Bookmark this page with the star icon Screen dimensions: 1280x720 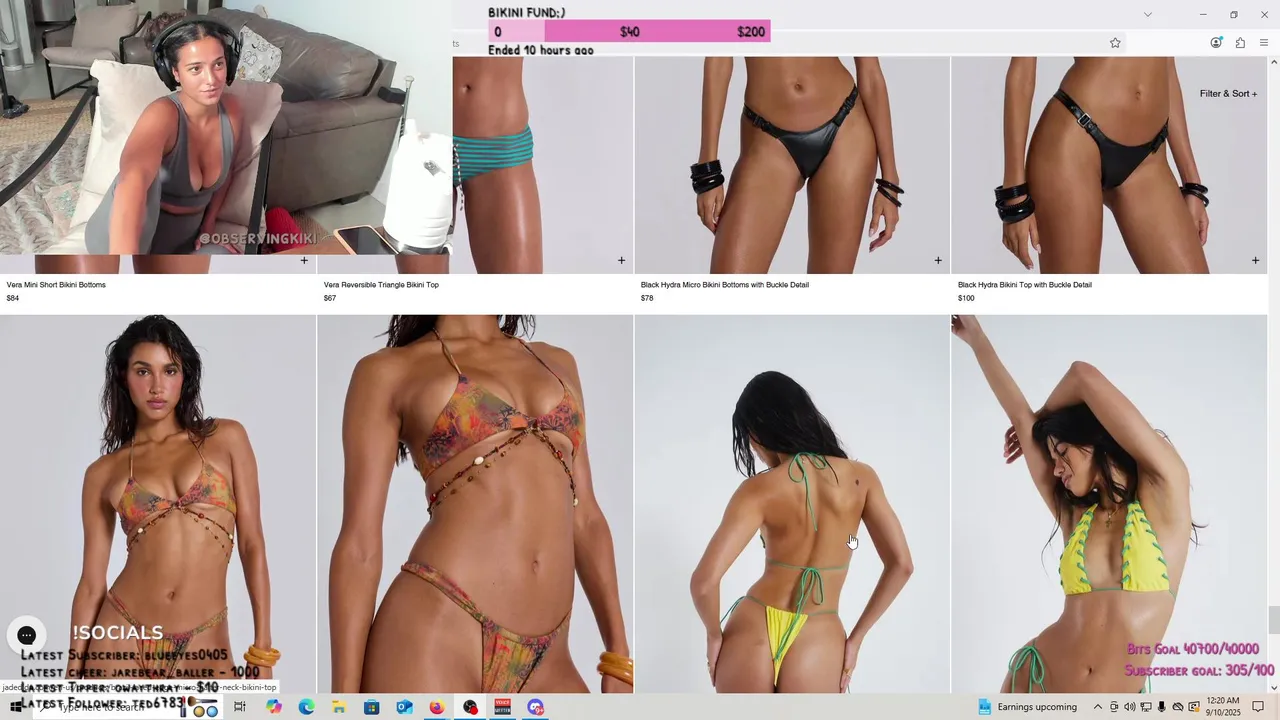pyautogui.click(x=1115, y=43)
